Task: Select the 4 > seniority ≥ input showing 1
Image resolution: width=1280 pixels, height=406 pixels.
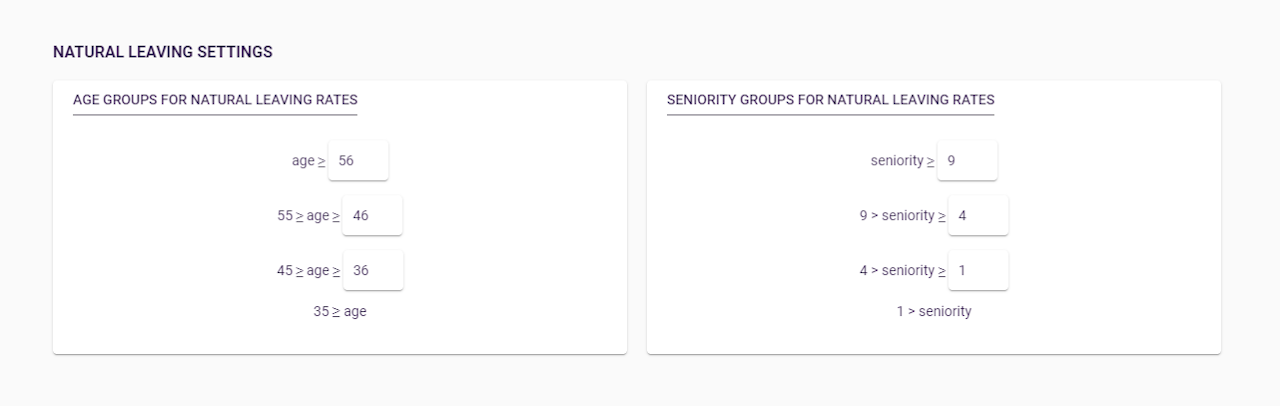Action: tap(978, 271)
